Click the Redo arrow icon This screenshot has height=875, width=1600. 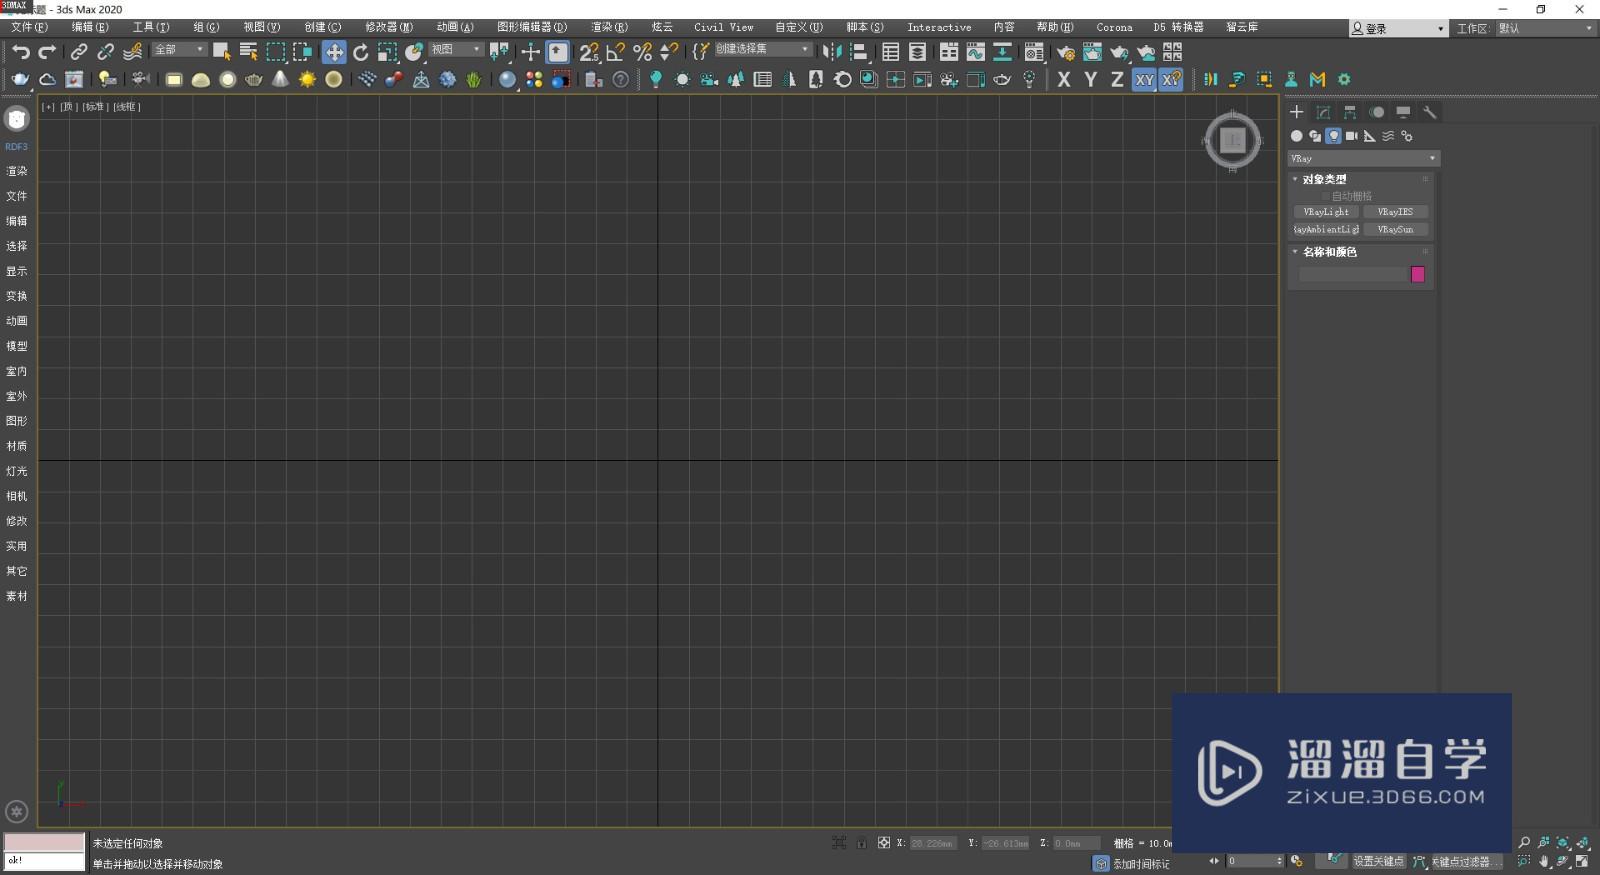(x=46, y=51)
